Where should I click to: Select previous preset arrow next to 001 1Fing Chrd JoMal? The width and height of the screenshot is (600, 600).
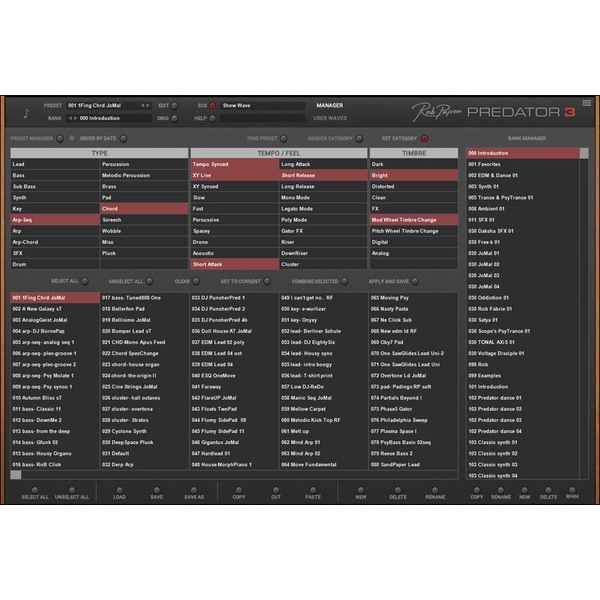(x=142, y=106)
